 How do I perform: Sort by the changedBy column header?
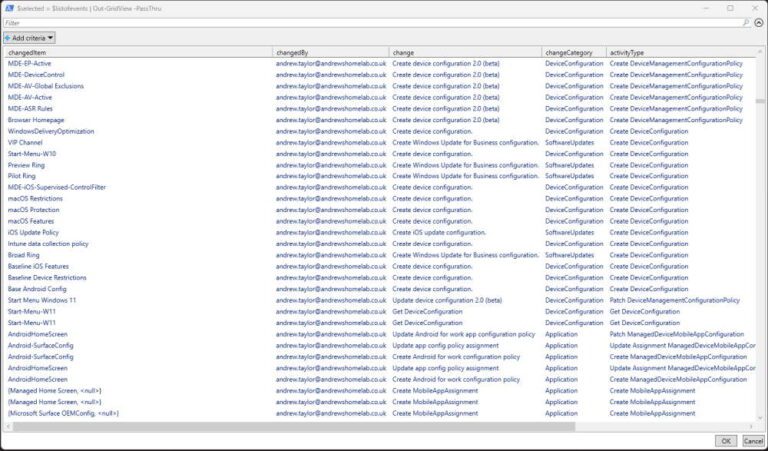pyautogui.click(x=330, y=52)
